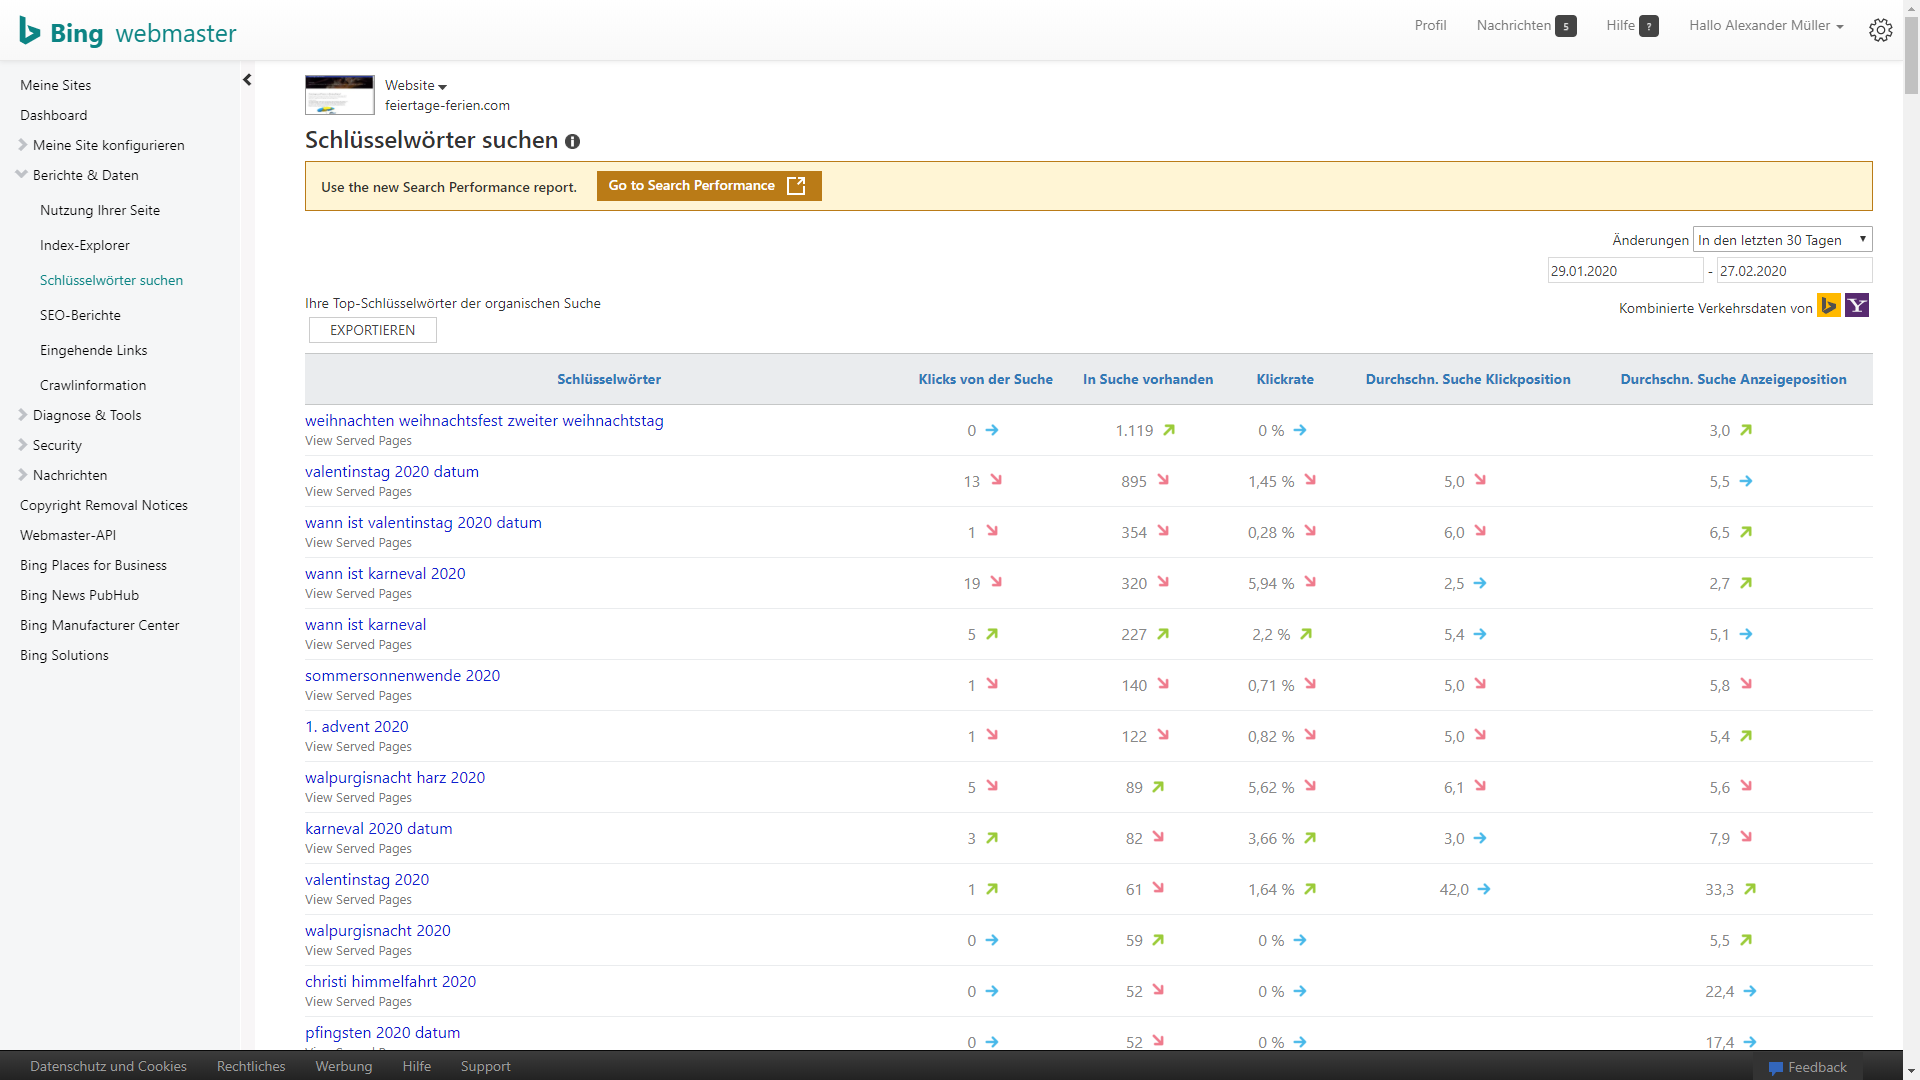
Task: Click the feiertage-ferien.com site thumbnail
Action: (340, 95)
